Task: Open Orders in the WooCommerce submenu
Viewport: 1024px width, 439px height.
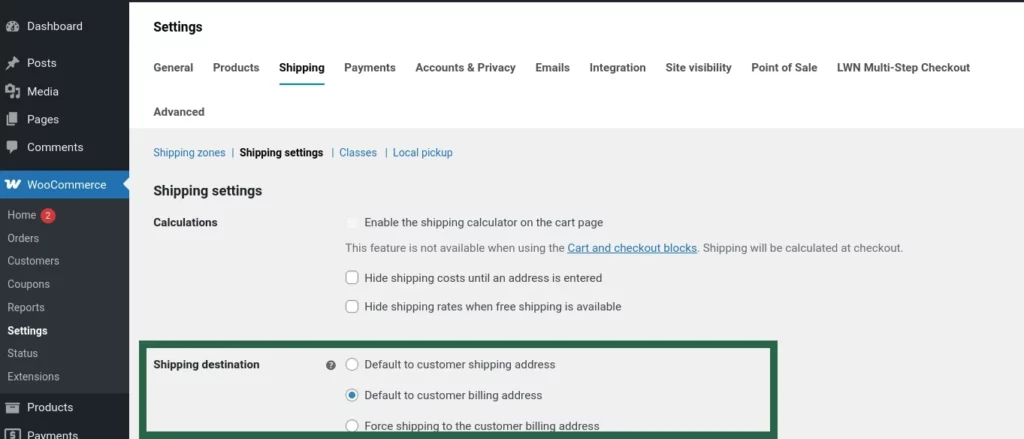Action: pyautogui.click(x=23, y=238)
